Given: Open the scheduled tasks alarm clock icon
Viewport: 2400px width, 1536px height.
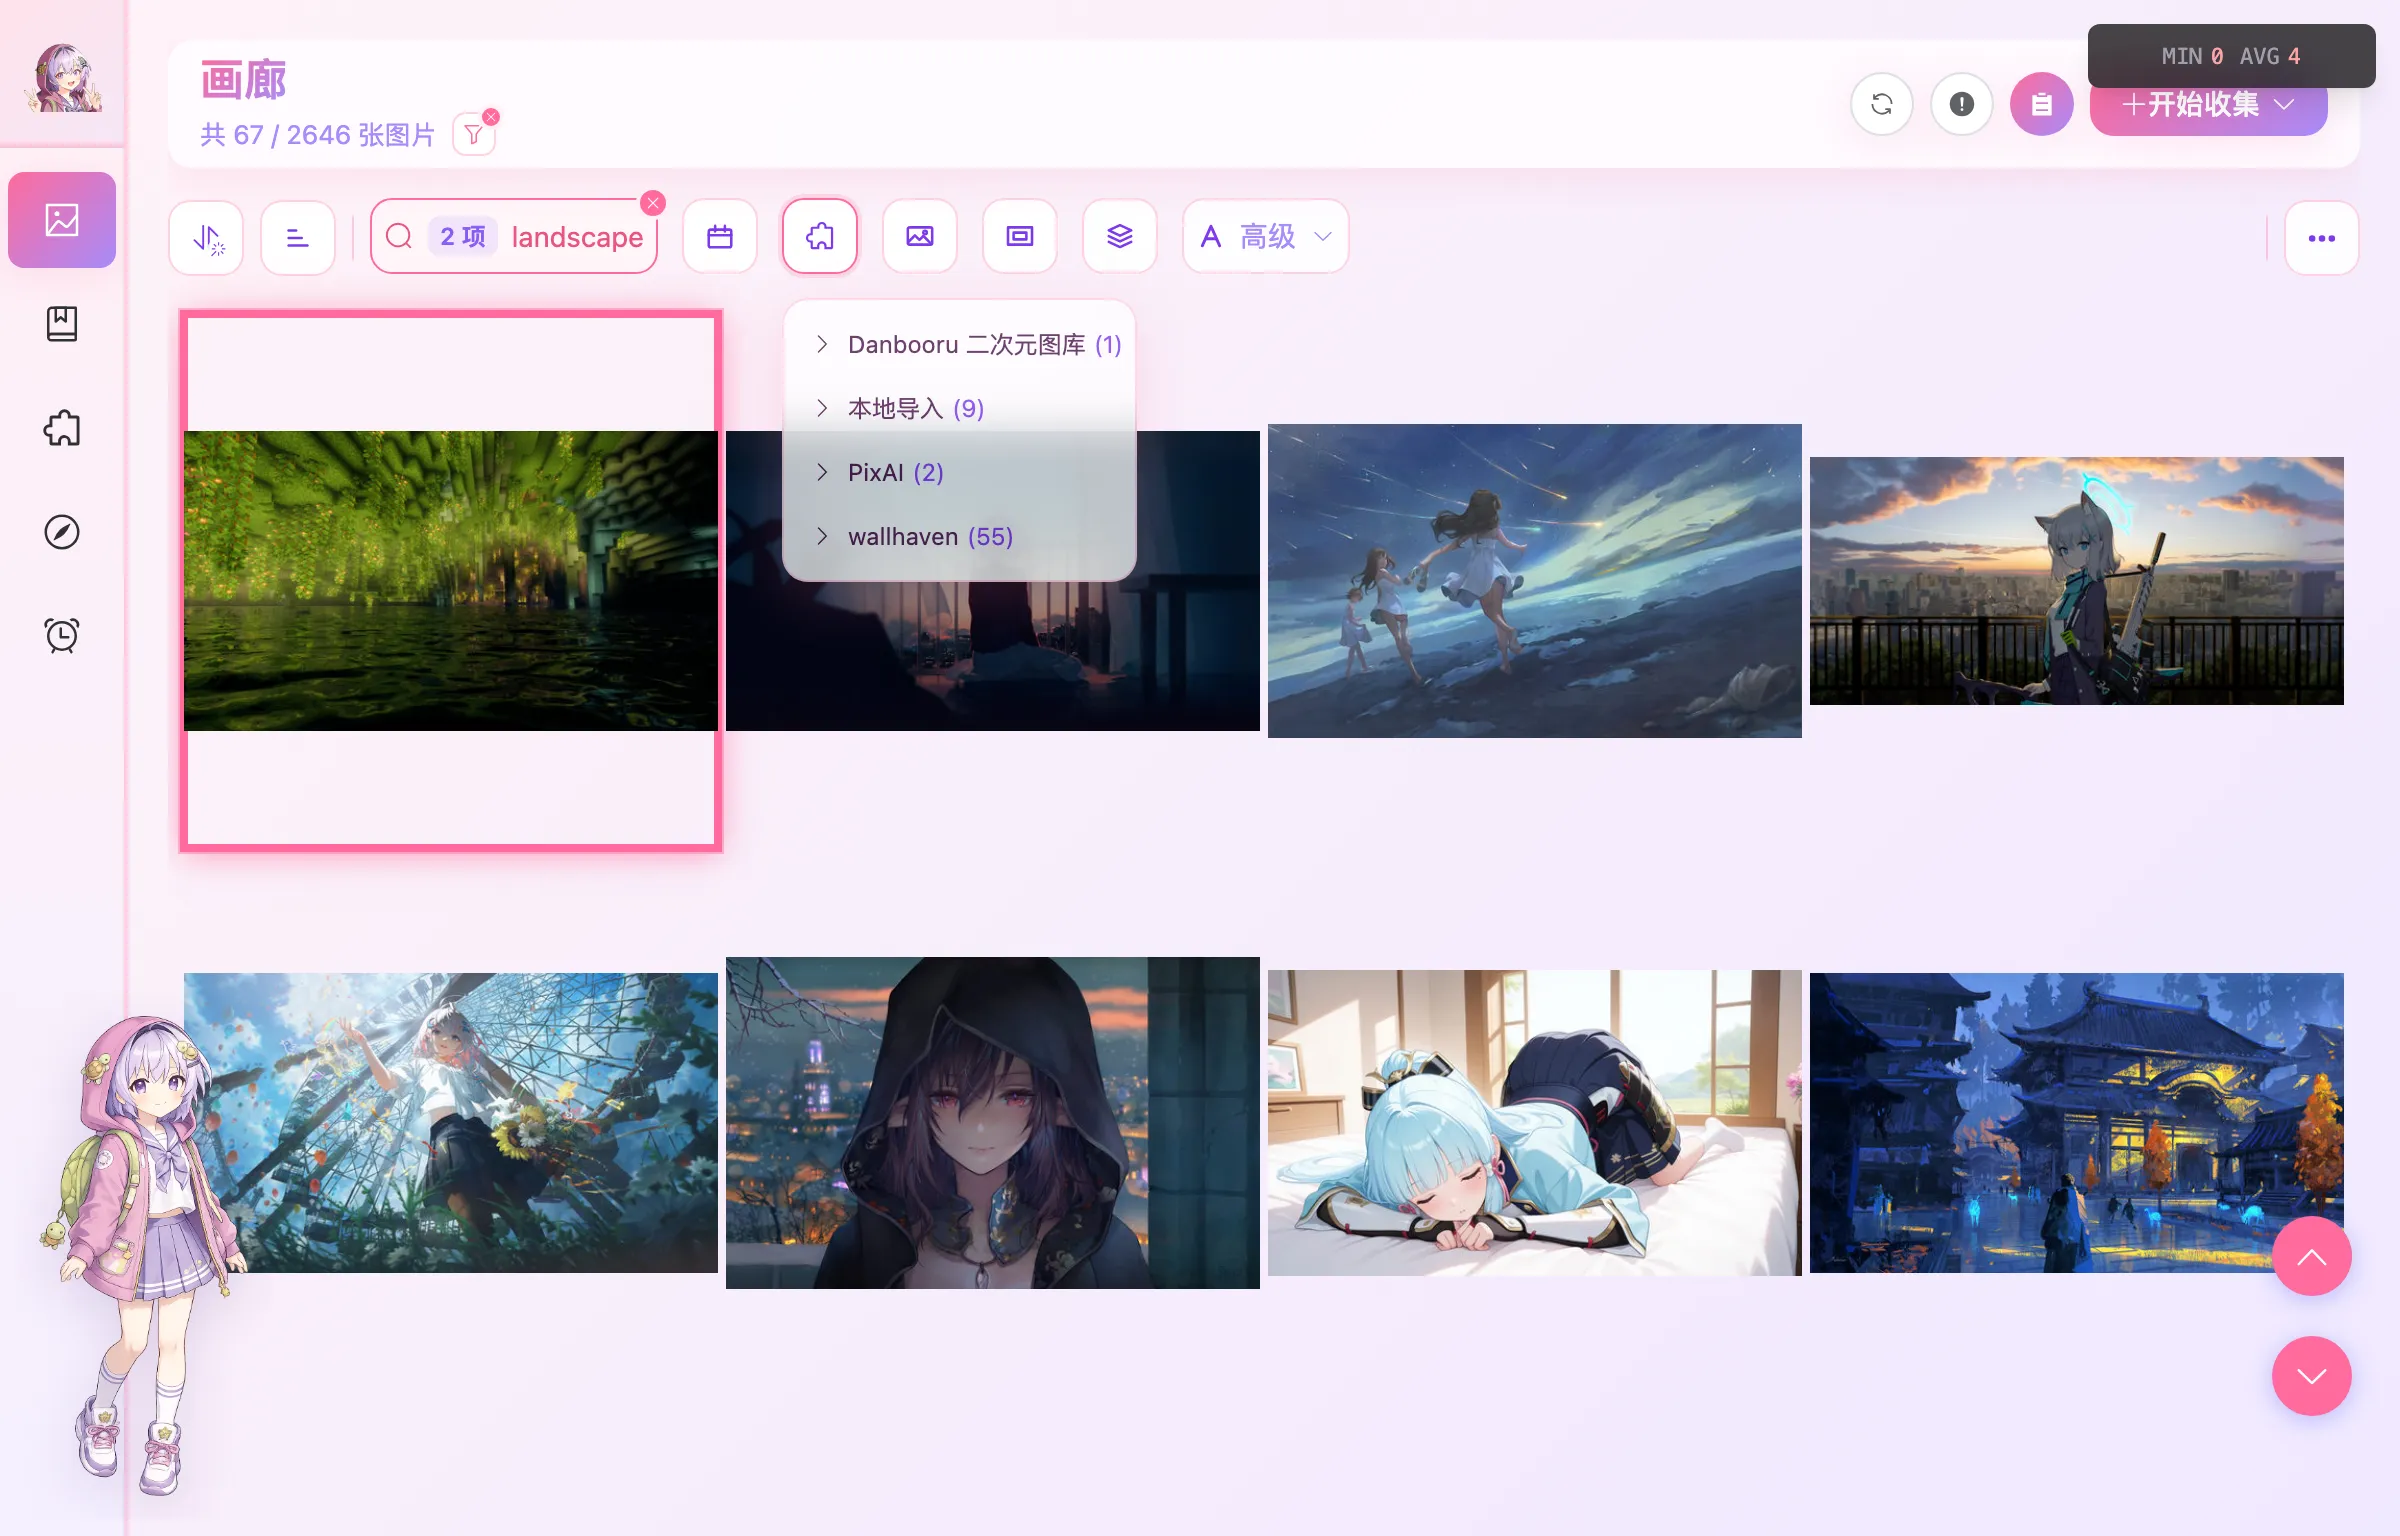Looking at the screenshot, I should pyautogui.click(x=62, y=636).
